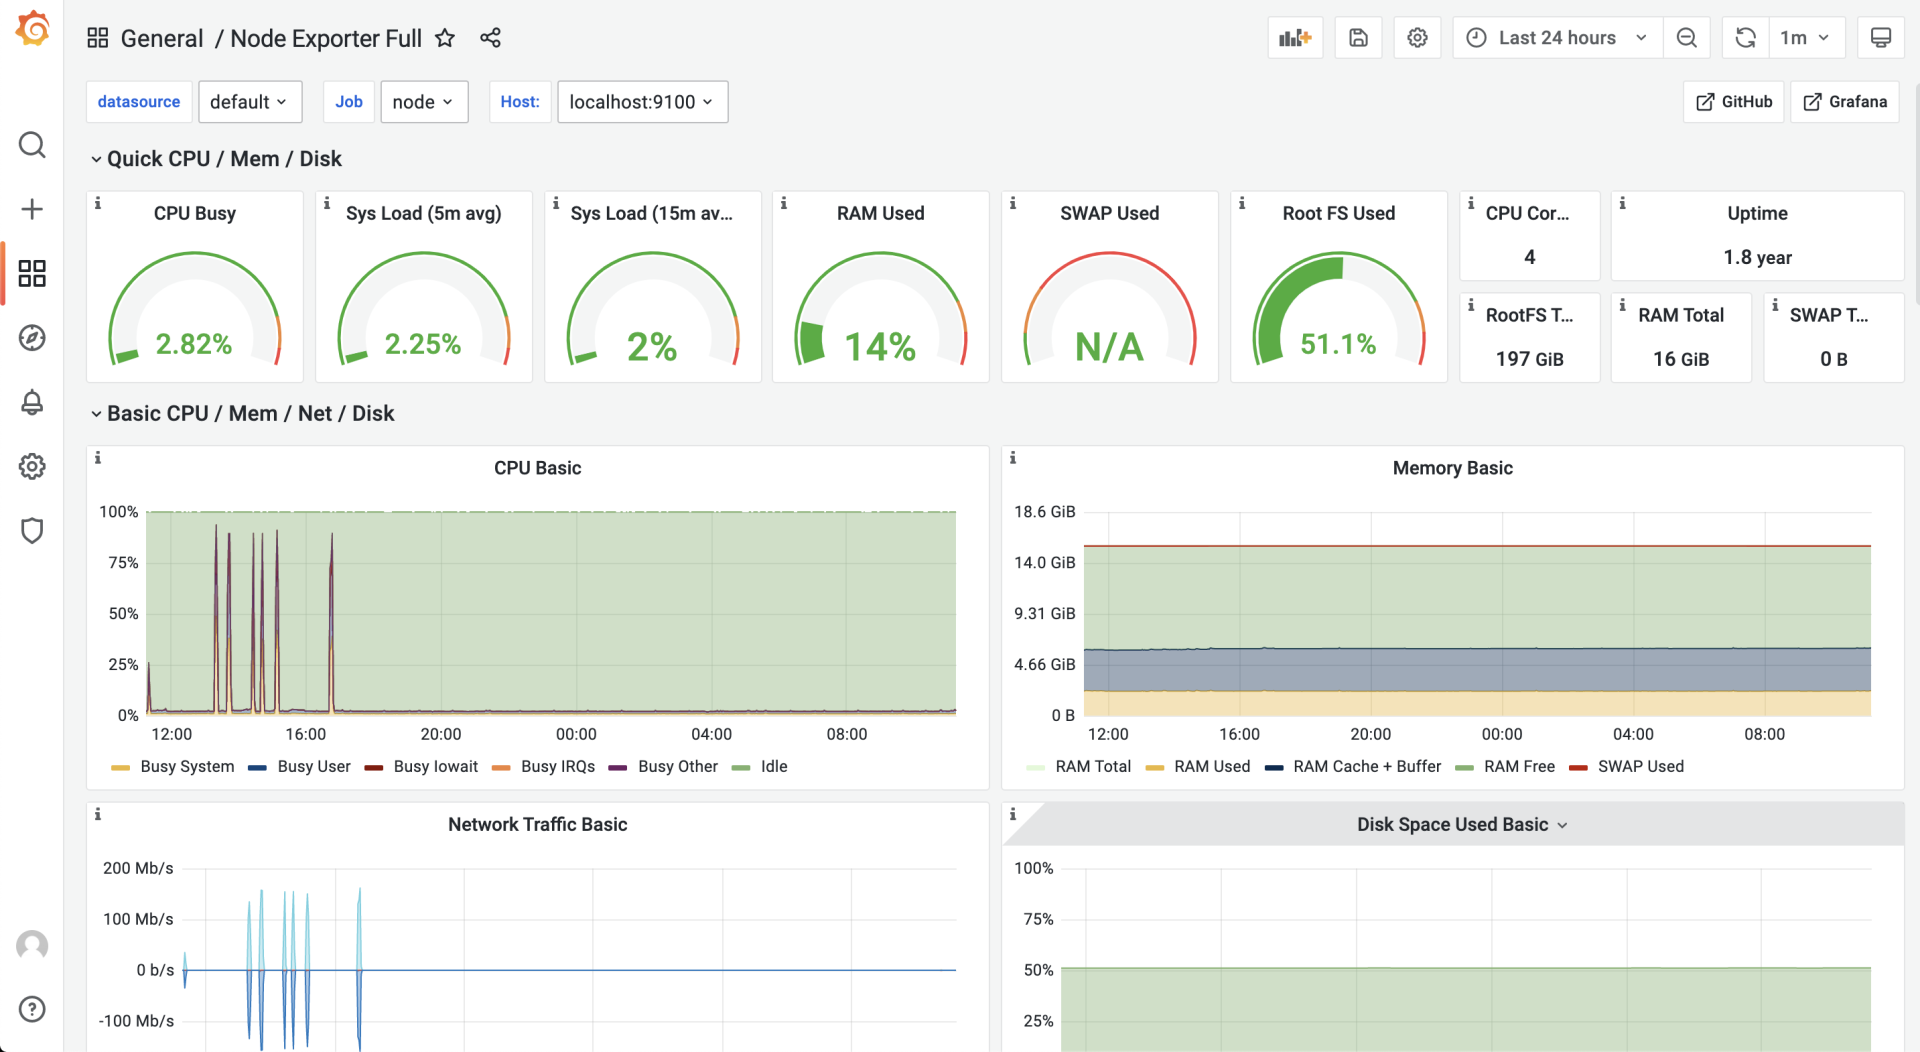The image size is (1920, 1052).
Task: Open dashboard settings gear in top bar
Action: 1417,38
